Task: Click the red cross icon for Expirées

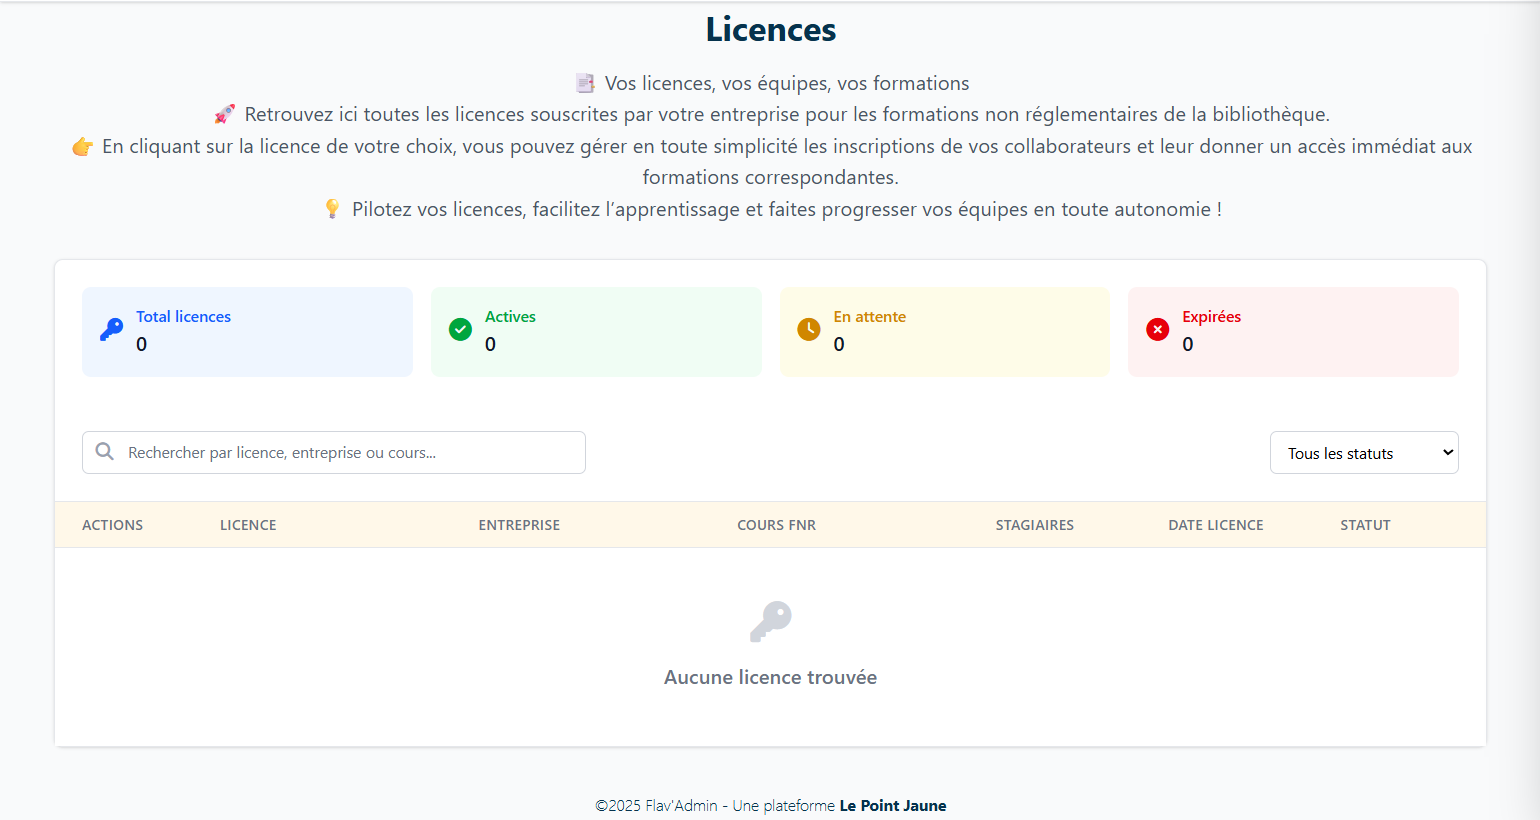Action: [x=1158, y=330]
